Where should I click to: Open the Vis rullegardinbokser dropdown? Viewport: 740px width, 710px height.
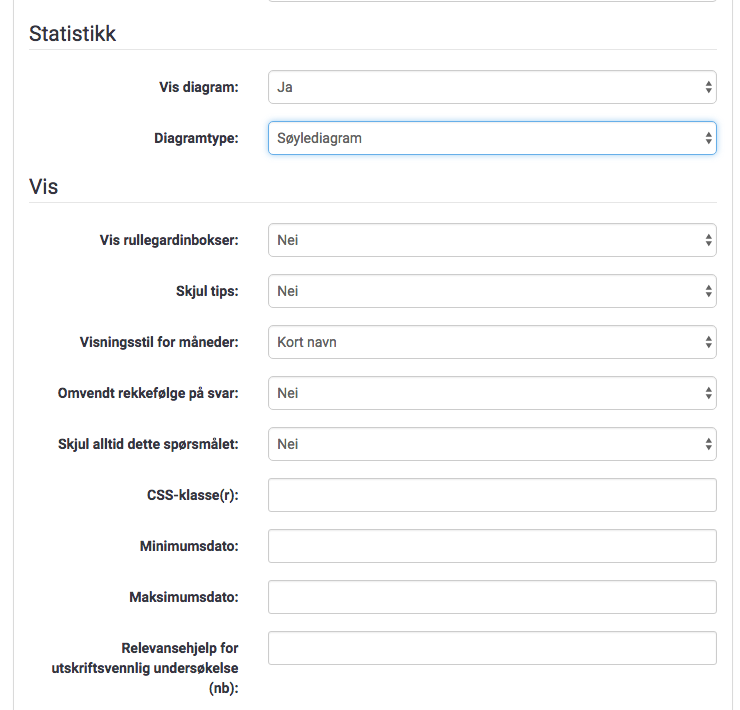492,240
